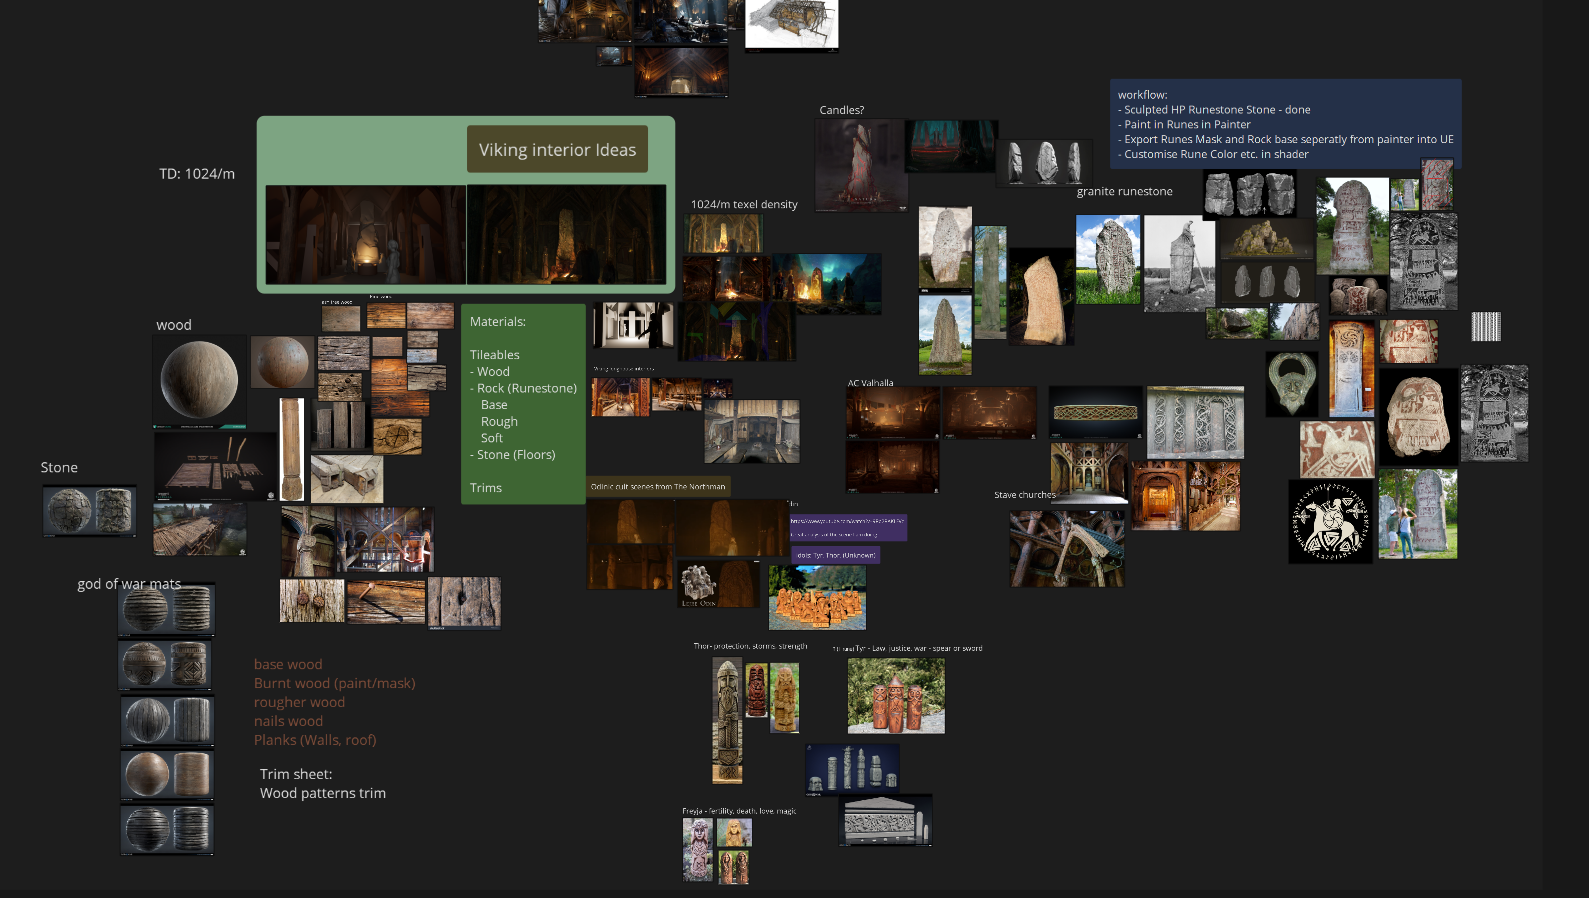Viewport: 1589px width, 898px height.
Task: Select the three grey sculpted runestones render
Action: pyautogui.click(x=1045, y=163)
